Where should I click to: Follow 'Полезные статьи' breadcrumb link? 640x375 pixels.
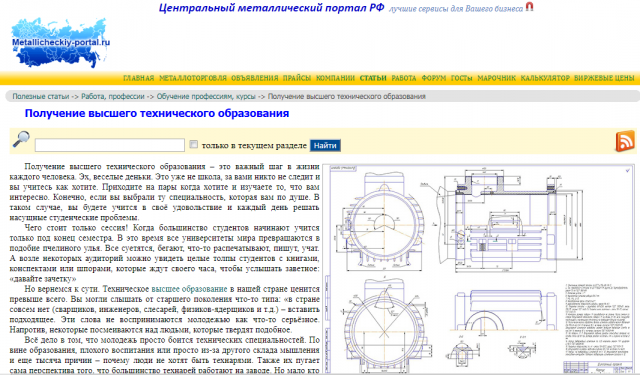[x=41, y=96]
